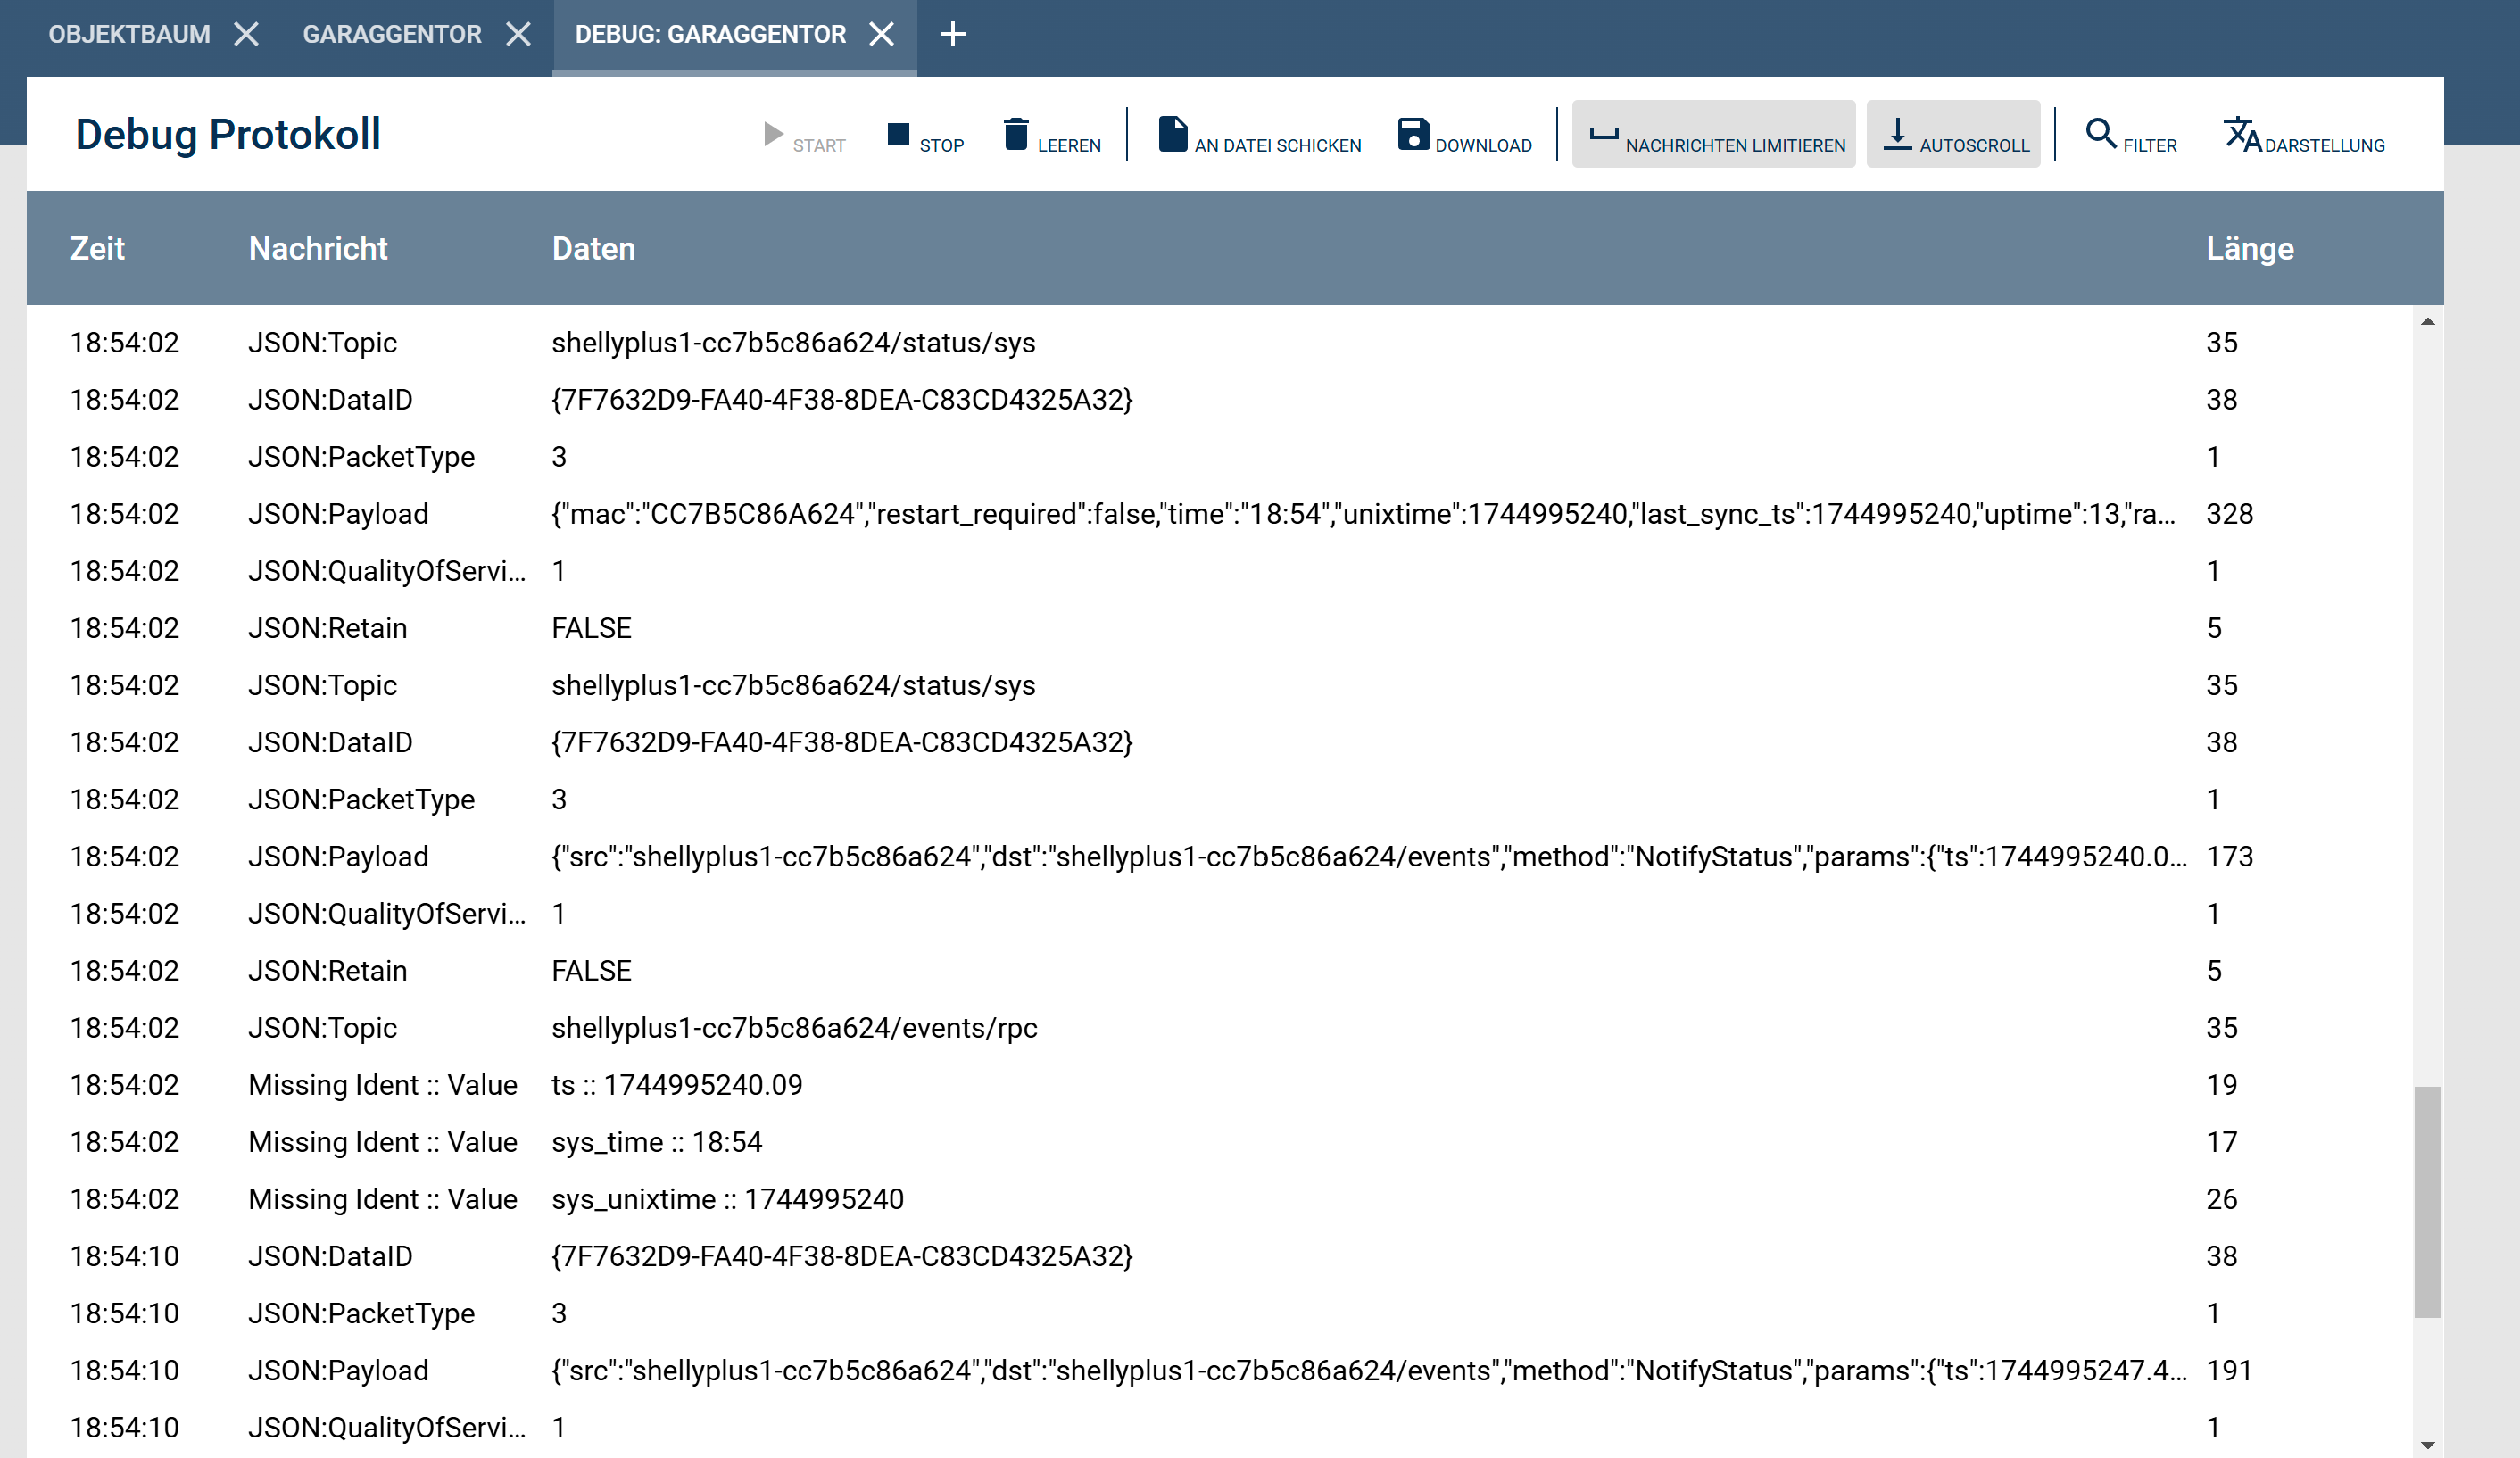Switch to Objektbaum tab
The height and width of the screenshot is (1458, 2520).
point(129,35)
